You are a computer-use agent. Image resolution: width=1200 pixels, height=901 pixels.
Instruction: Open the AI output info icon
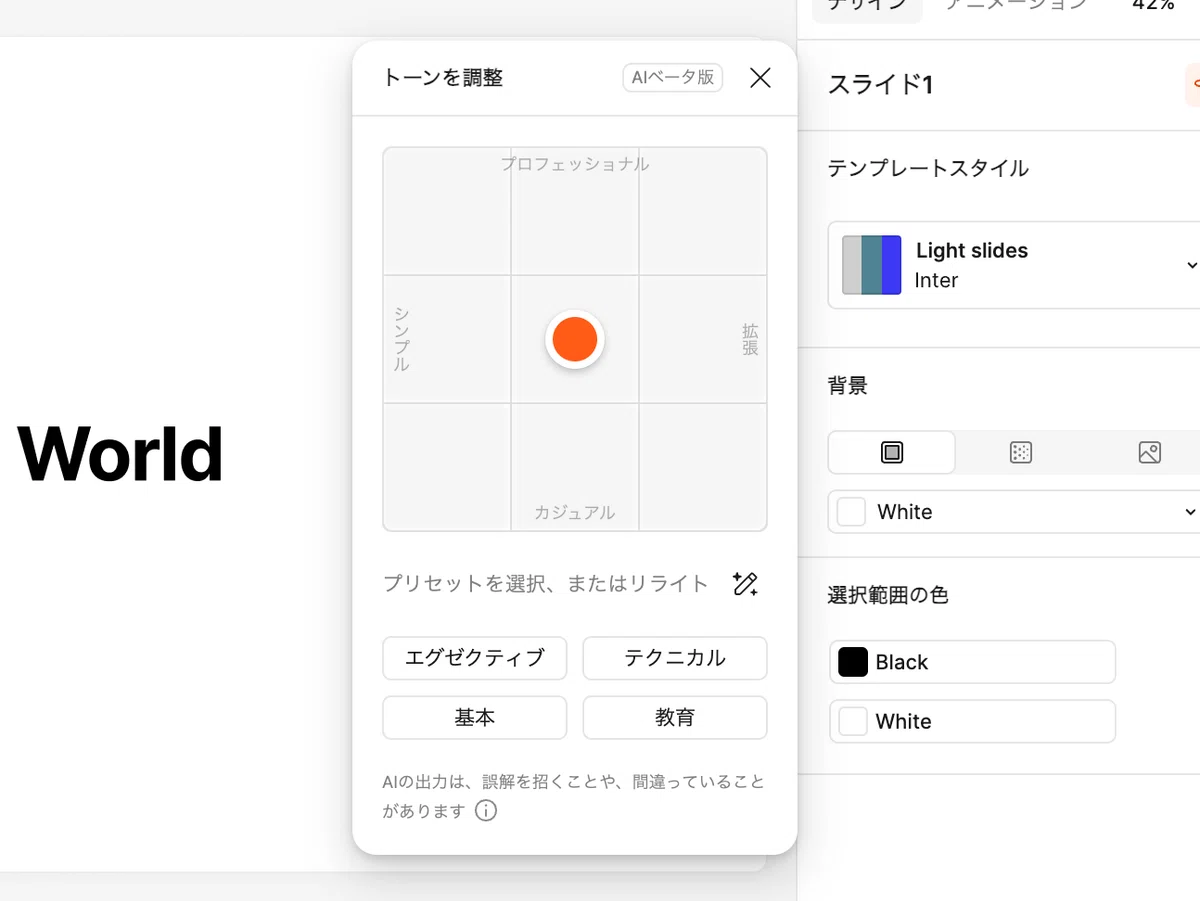tap(486, 811)
